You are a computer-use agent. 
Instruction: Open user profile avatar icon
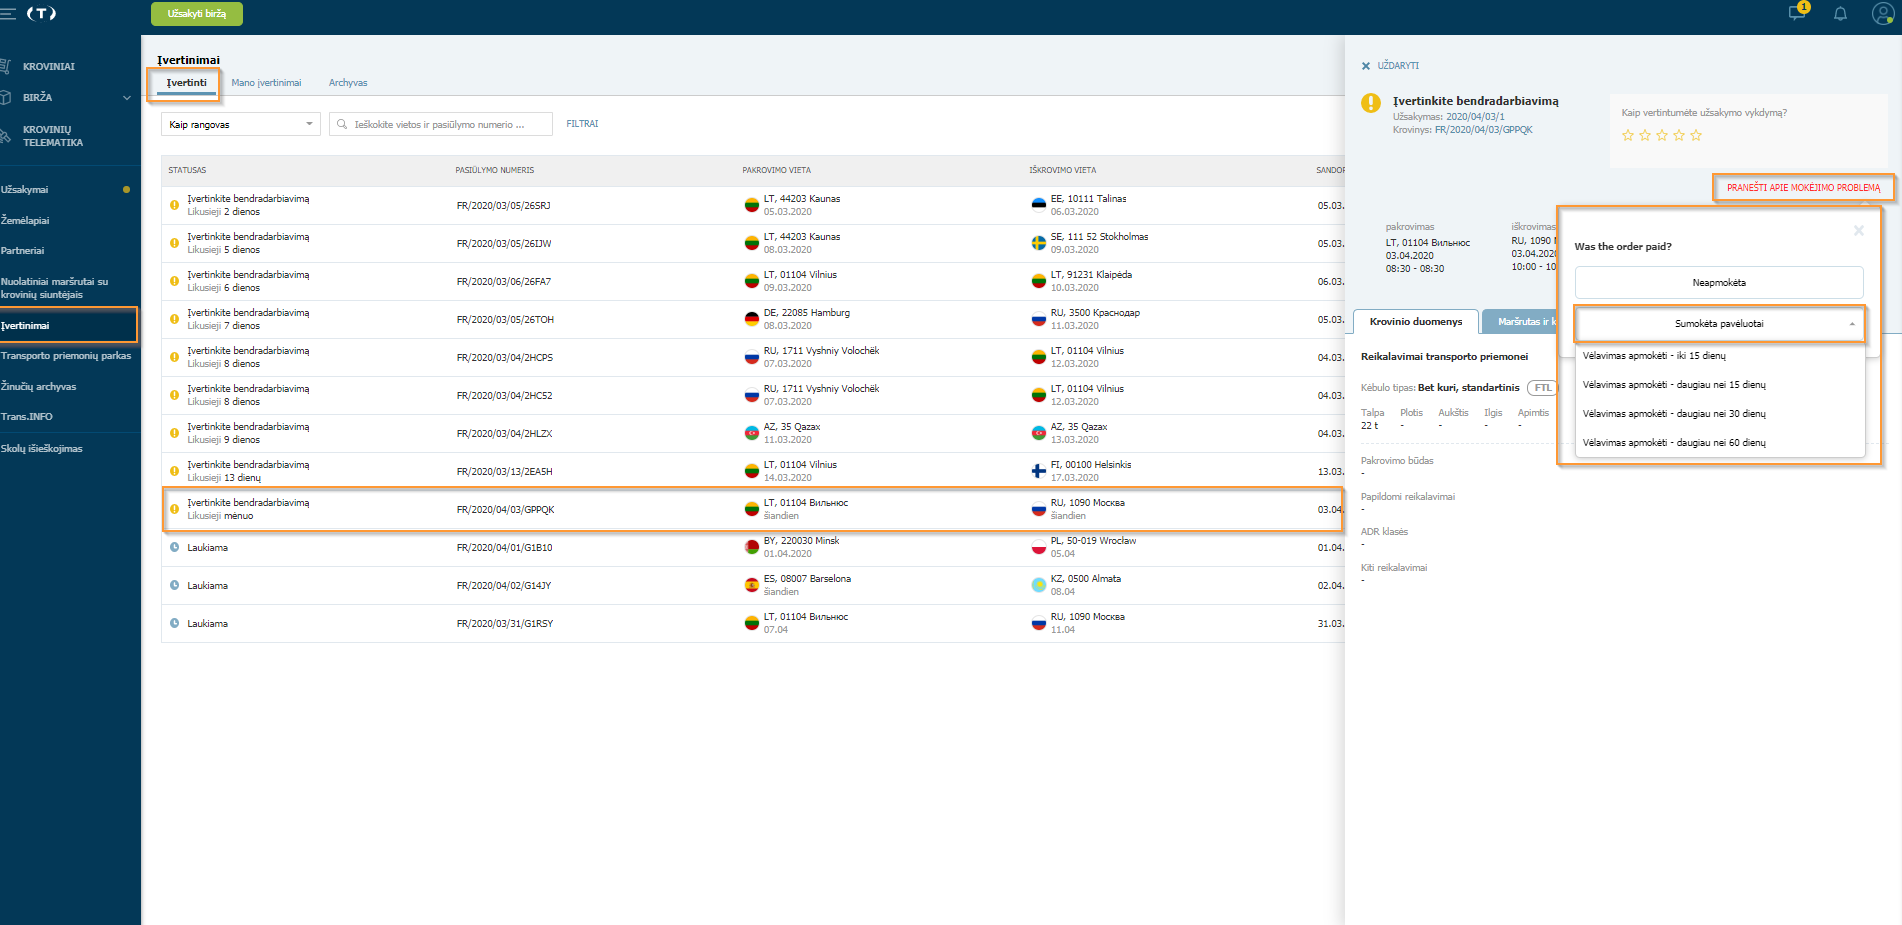pos(1883,14)
